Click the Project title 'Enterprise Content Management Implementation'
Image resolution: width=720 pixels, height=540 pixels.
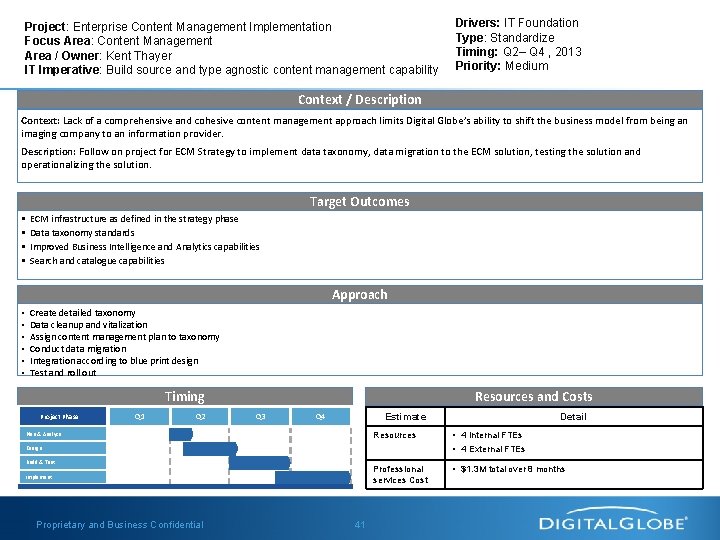pyautogui.click(x=202, y=27)
